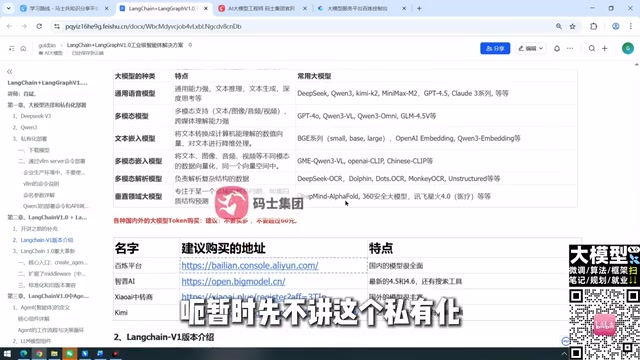Jump to LangChain 1.0重大革新 outline entry
The image size is (640, 360).
pos(44,251)
